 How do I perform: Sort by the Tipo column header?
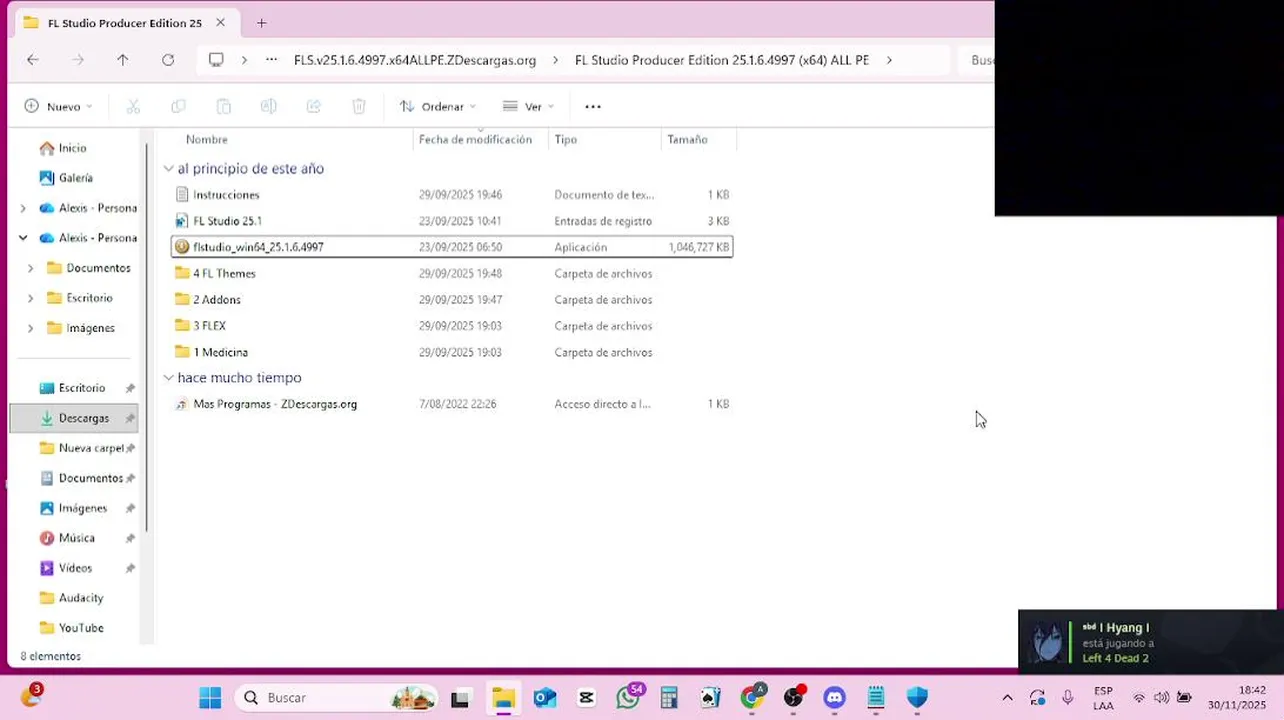[566, 139]
